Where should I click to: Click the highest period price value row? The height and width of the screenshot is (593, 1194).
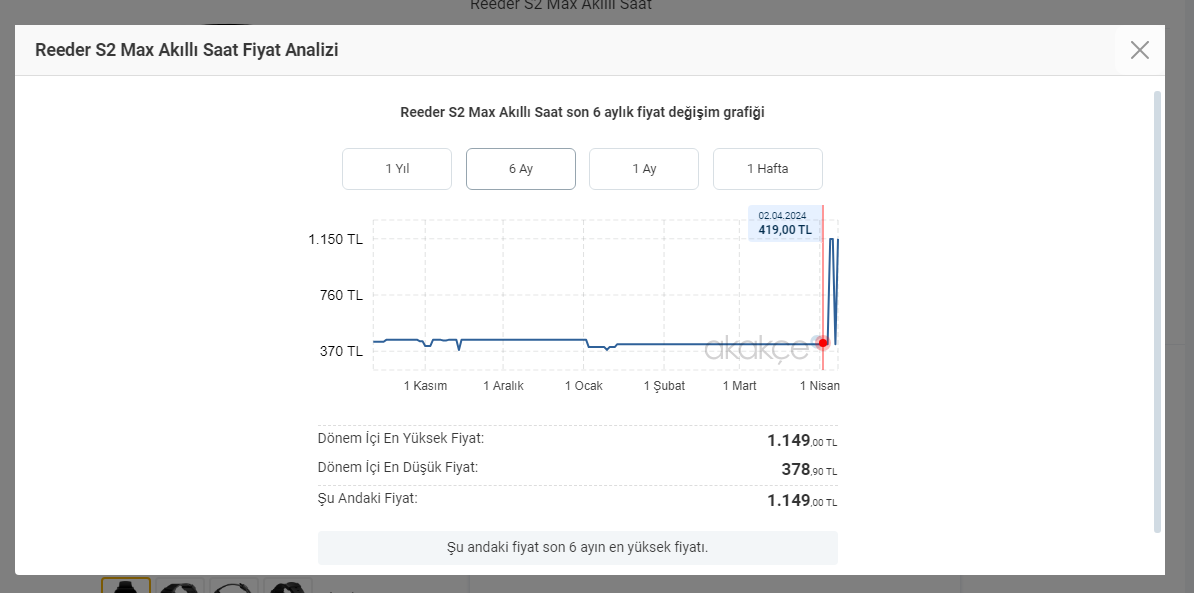(x=577, y=440)
